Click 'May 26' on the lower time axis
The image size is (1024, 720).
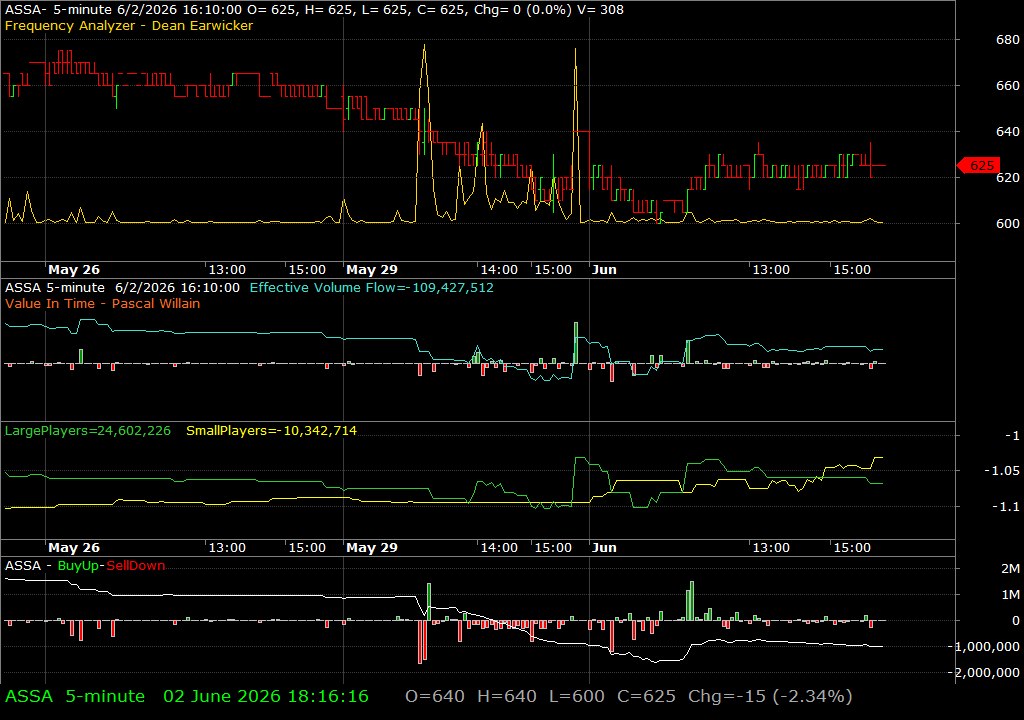click(74, 548)
